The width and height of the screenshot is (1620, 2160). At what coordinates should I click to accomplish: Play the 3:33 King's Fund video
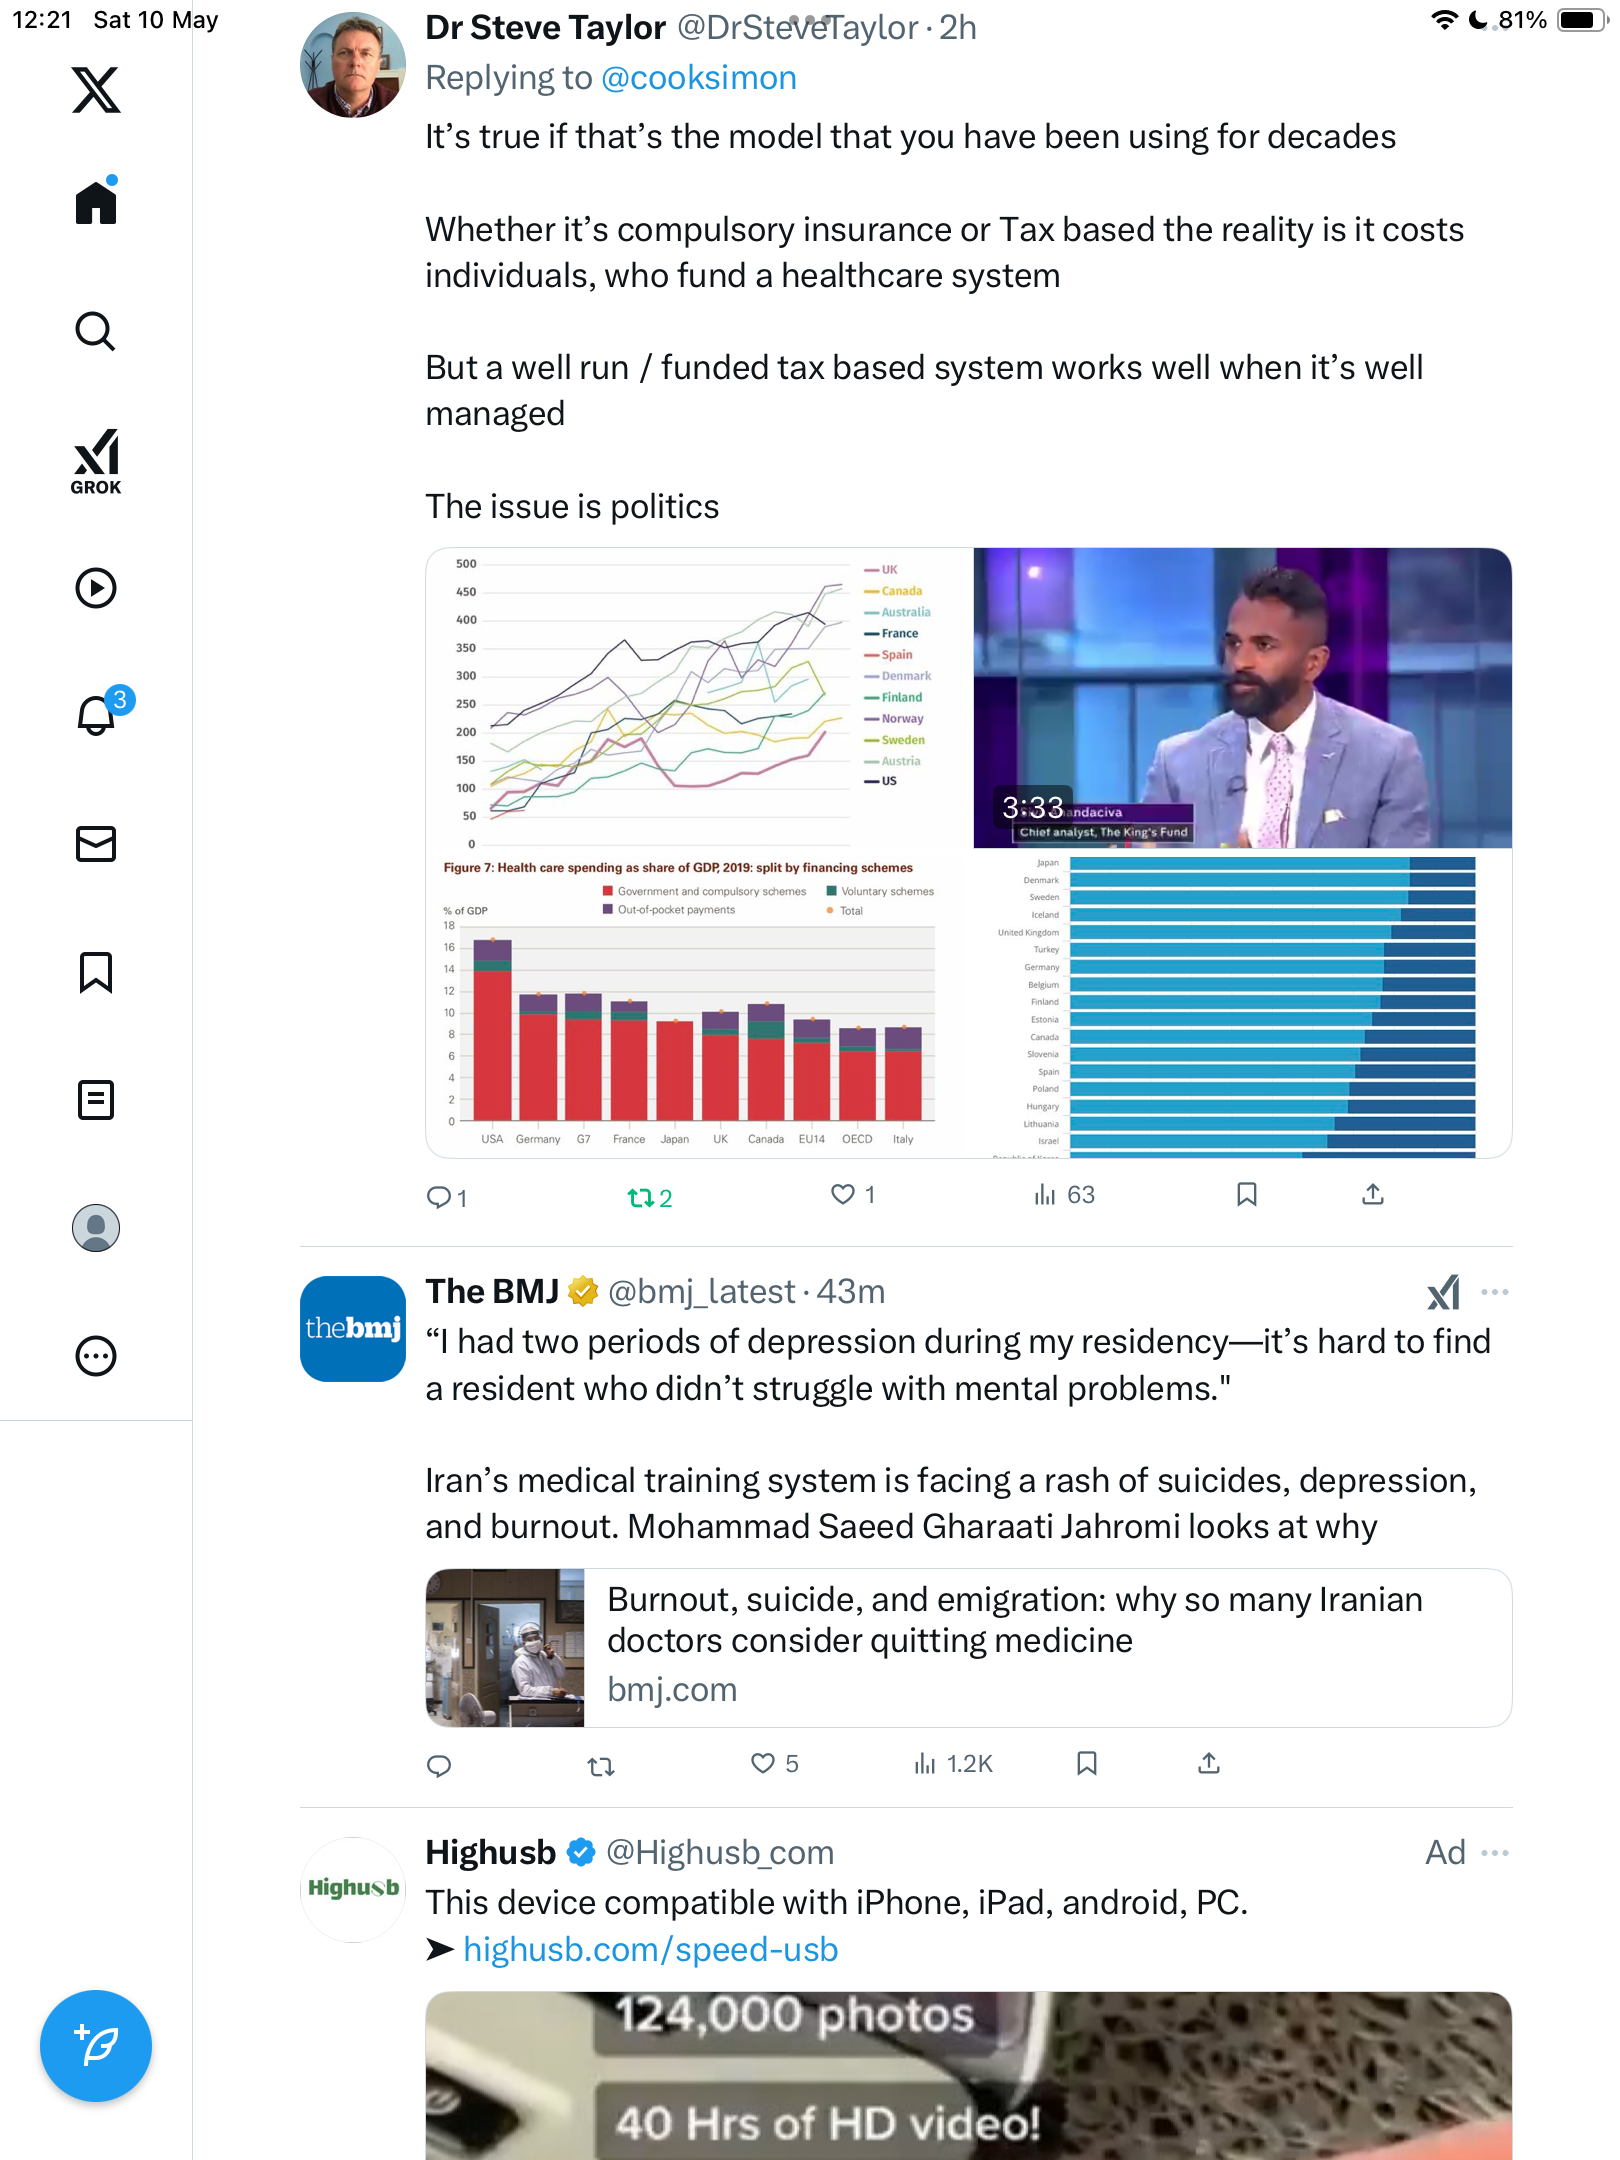[1243, 698]
